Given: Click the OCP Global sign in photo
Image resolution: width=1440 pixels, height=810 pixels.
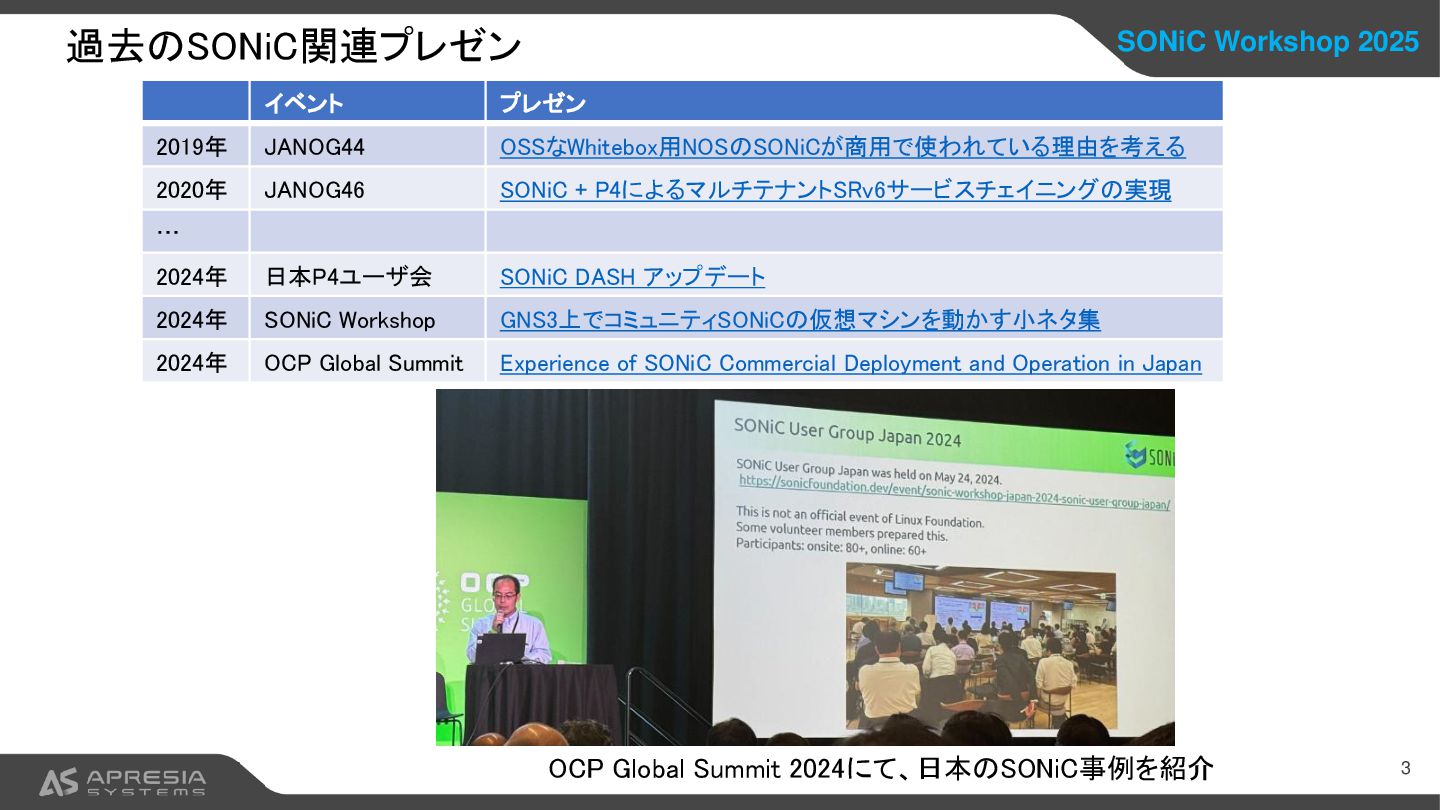Looking at the screenshot, I should (x=492, y=603).
